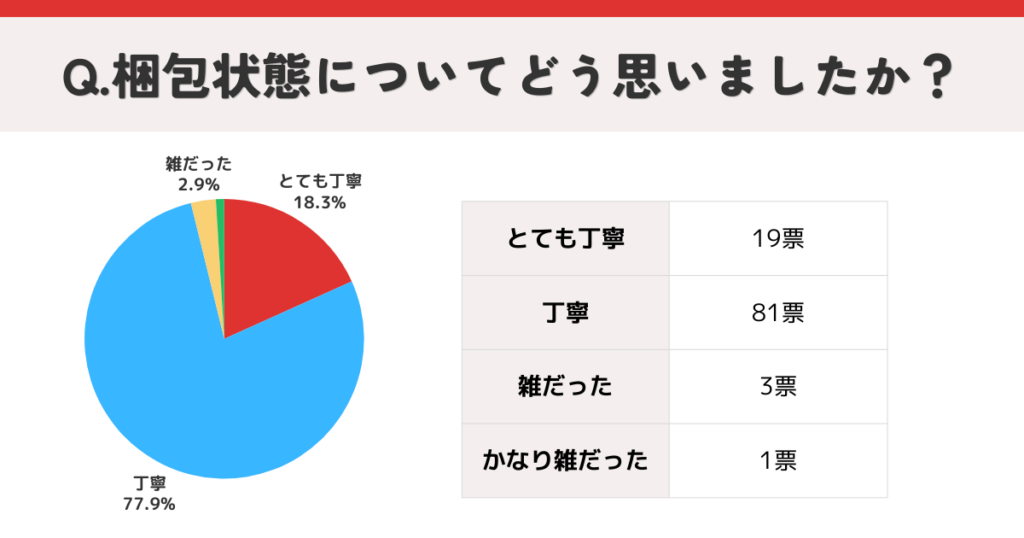Viewport: 1024px width, 538px height.
Task: Click the yellow 雑だった pie slice
Action: click(x=205, y=213)
